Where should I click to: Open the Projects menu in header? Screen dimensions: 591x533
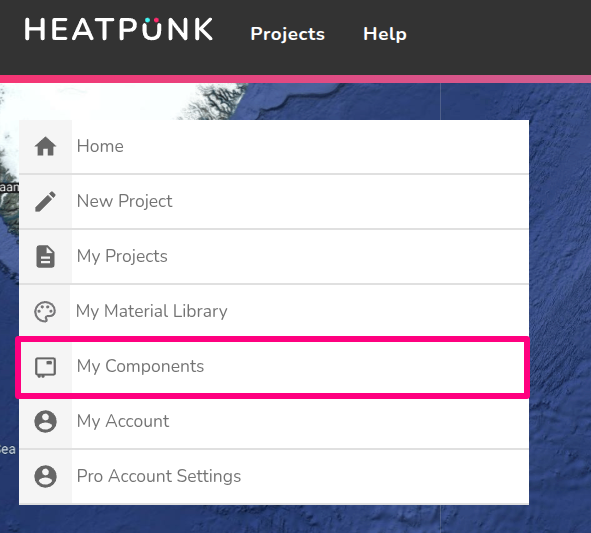point(288,34)
